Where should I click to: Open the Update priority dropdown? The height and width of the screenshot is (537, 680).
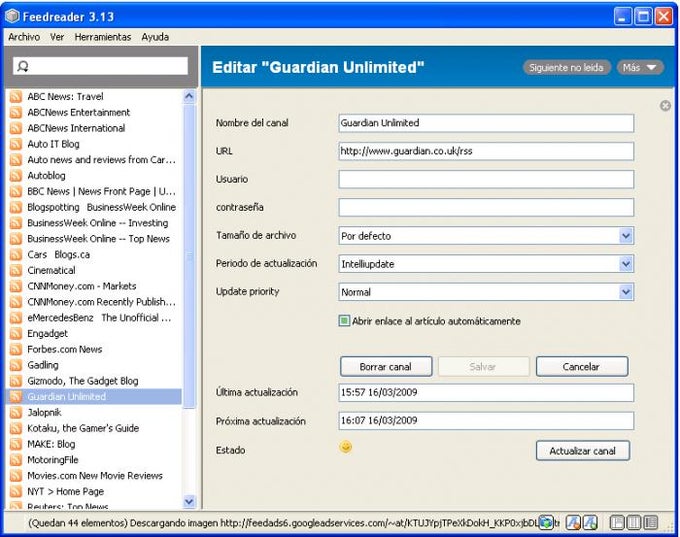coord(626,292)
